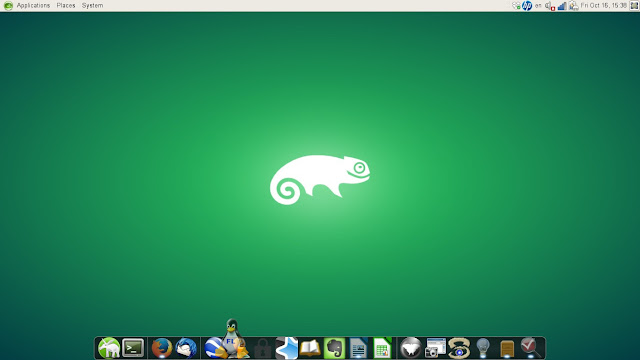The width and height of the screenshot is (640, 360).
Task: Click the Dropbox tray icon
Action: pyautogui.click(x=516, y=6)
